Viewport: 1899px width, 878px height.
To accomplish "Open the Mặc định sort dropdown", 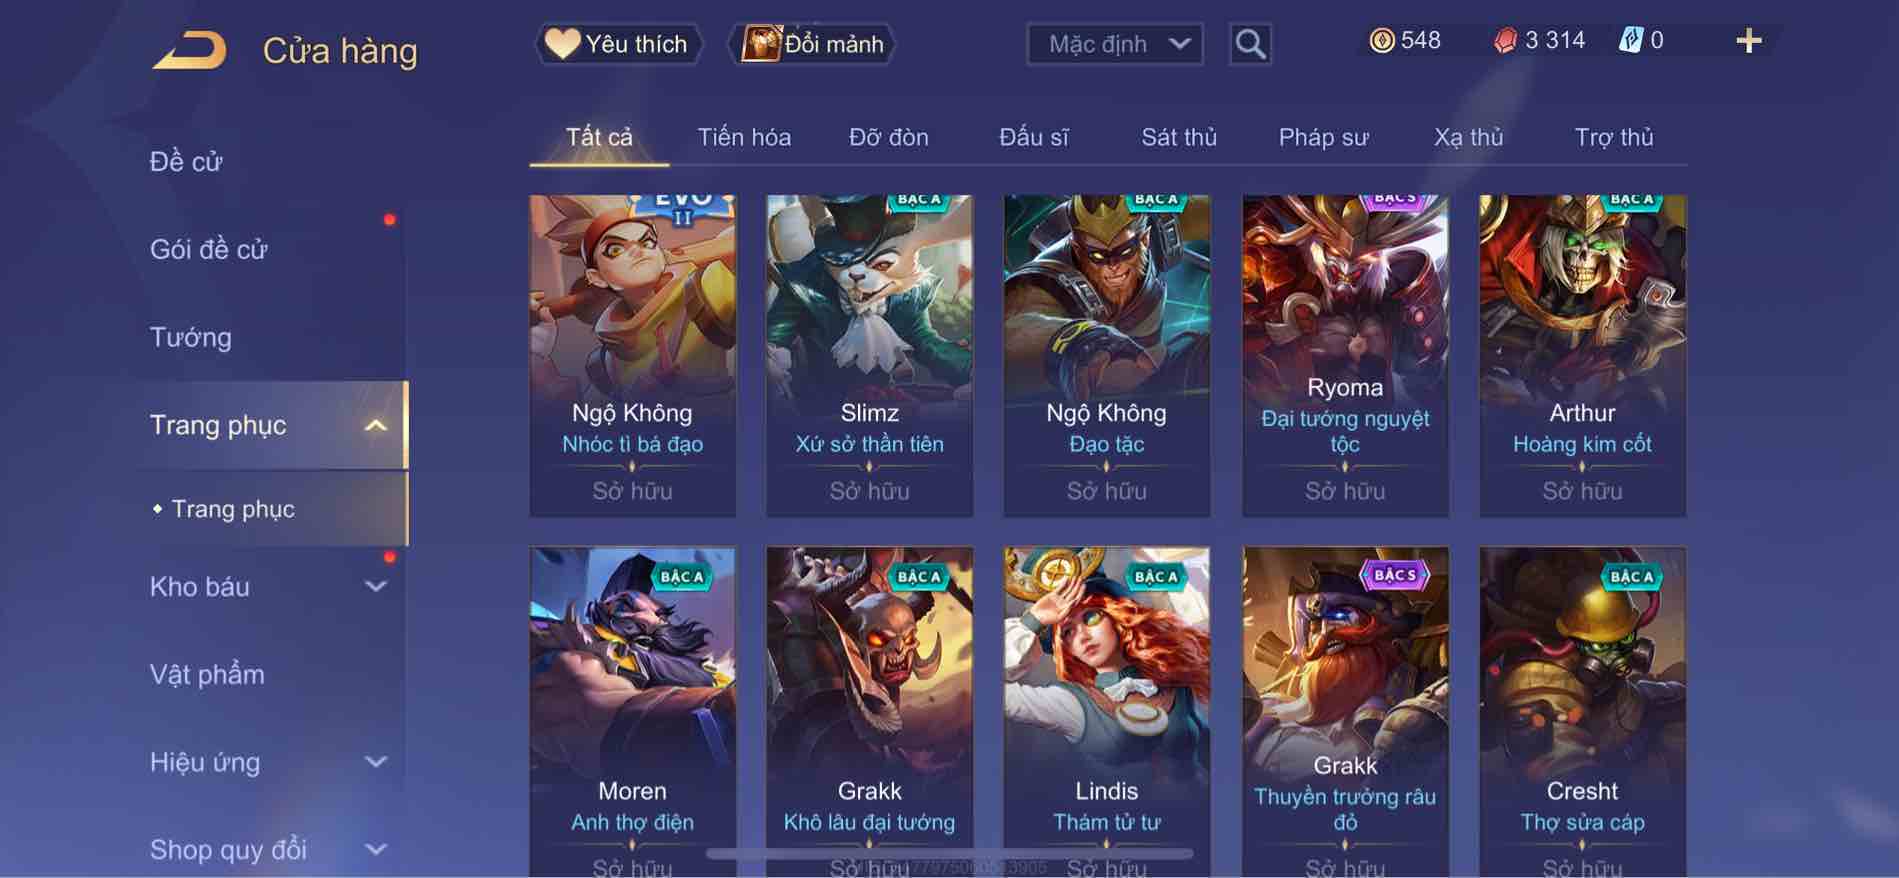I will tap(1115, 44).
